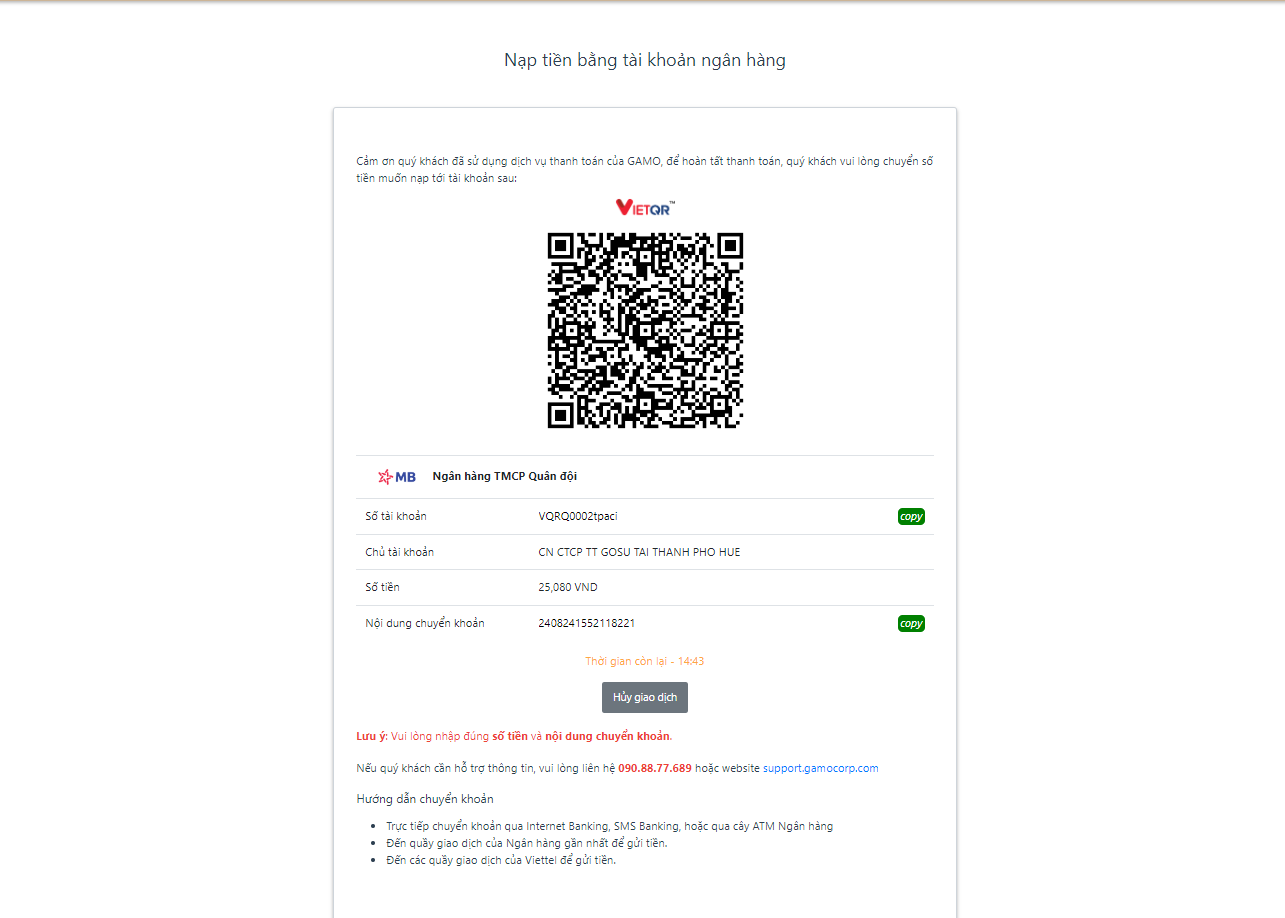Click the Lưu ý warning note
Viewport: 1285px width, 918px height.
tap(514, 736)
